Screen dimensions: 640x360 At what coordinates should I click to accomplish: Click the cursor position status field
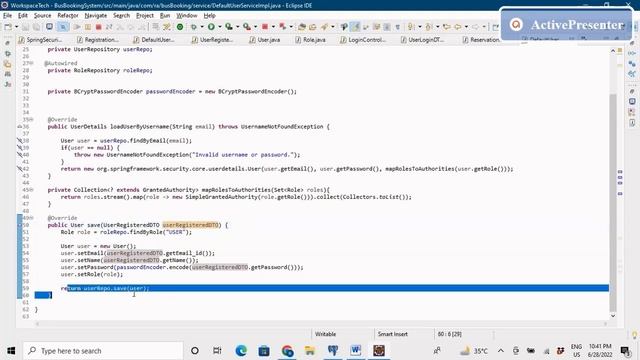pos(450,334)
